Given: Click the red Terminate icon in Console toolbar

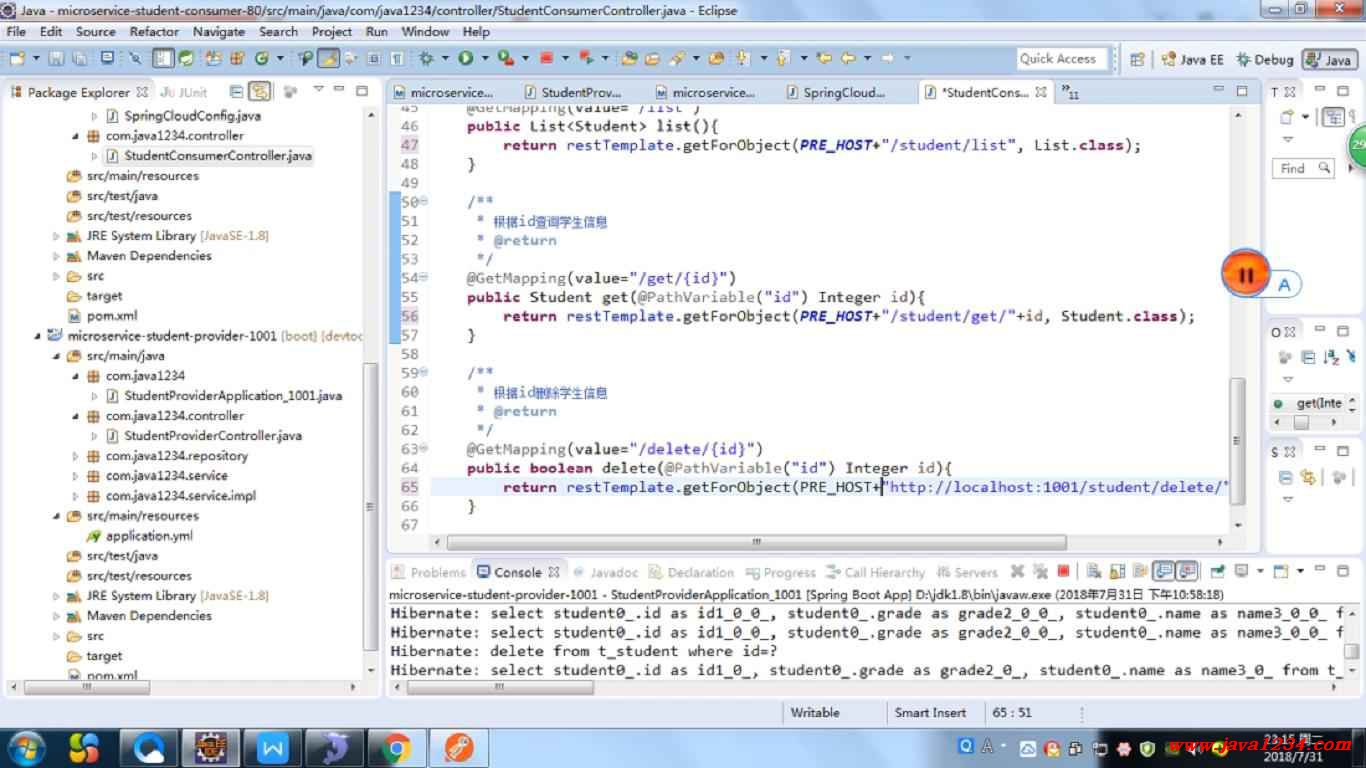Looking at the screenshot, I should tap(1063, 572).
